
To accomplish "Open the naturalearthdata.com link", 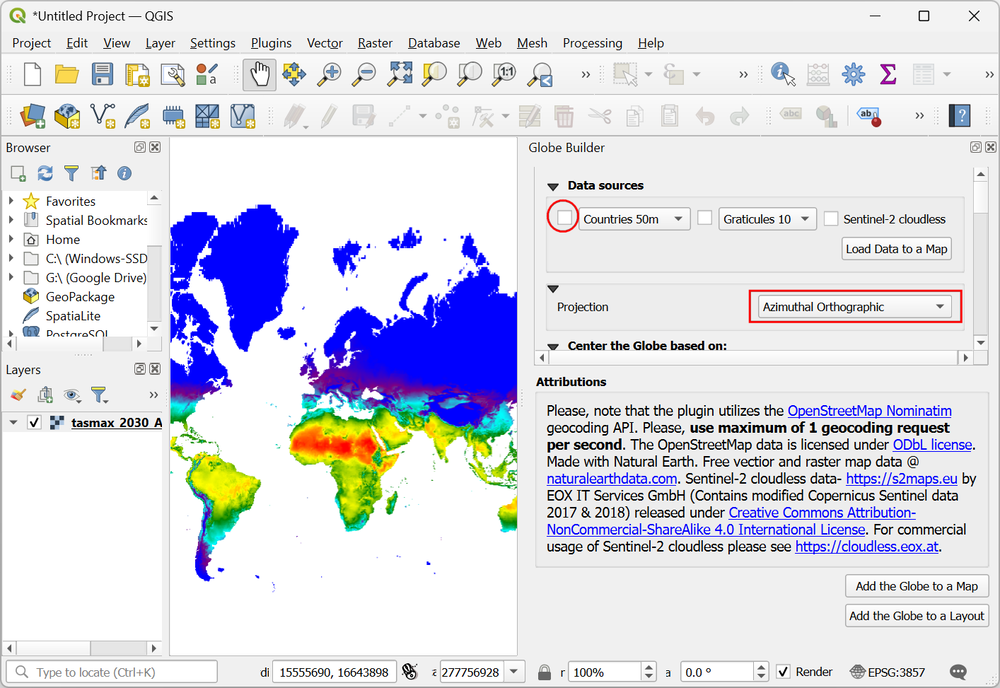I will click(612, 479).
